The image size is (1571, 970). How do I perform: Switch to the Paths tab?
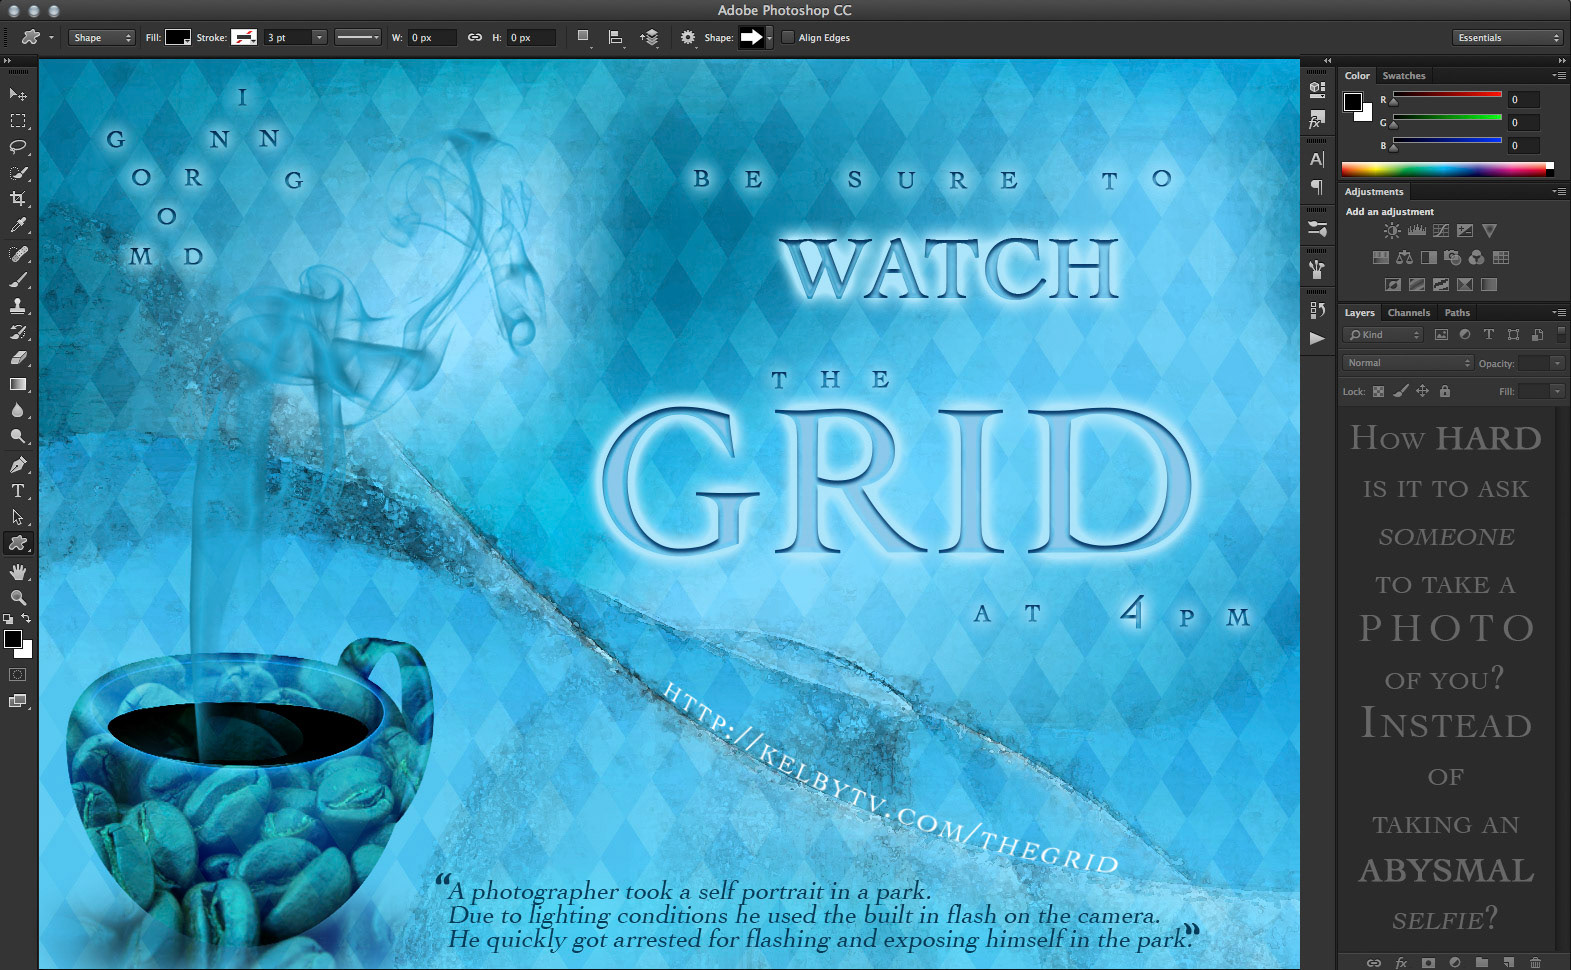click(x=1457, y=313)
